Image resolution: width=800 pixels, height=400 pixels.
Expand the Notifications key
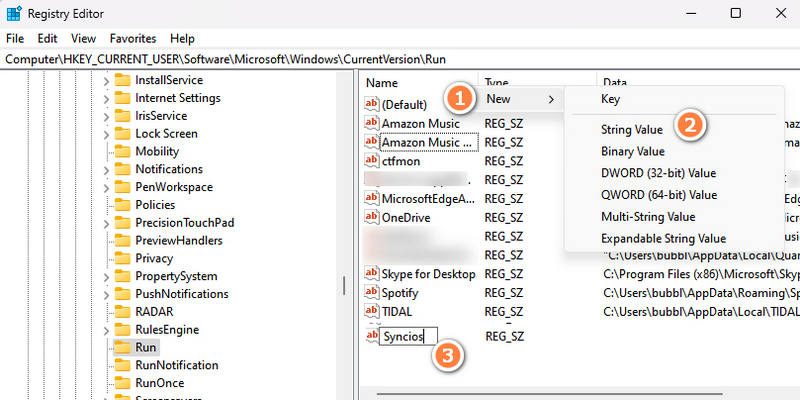[106, 170]
